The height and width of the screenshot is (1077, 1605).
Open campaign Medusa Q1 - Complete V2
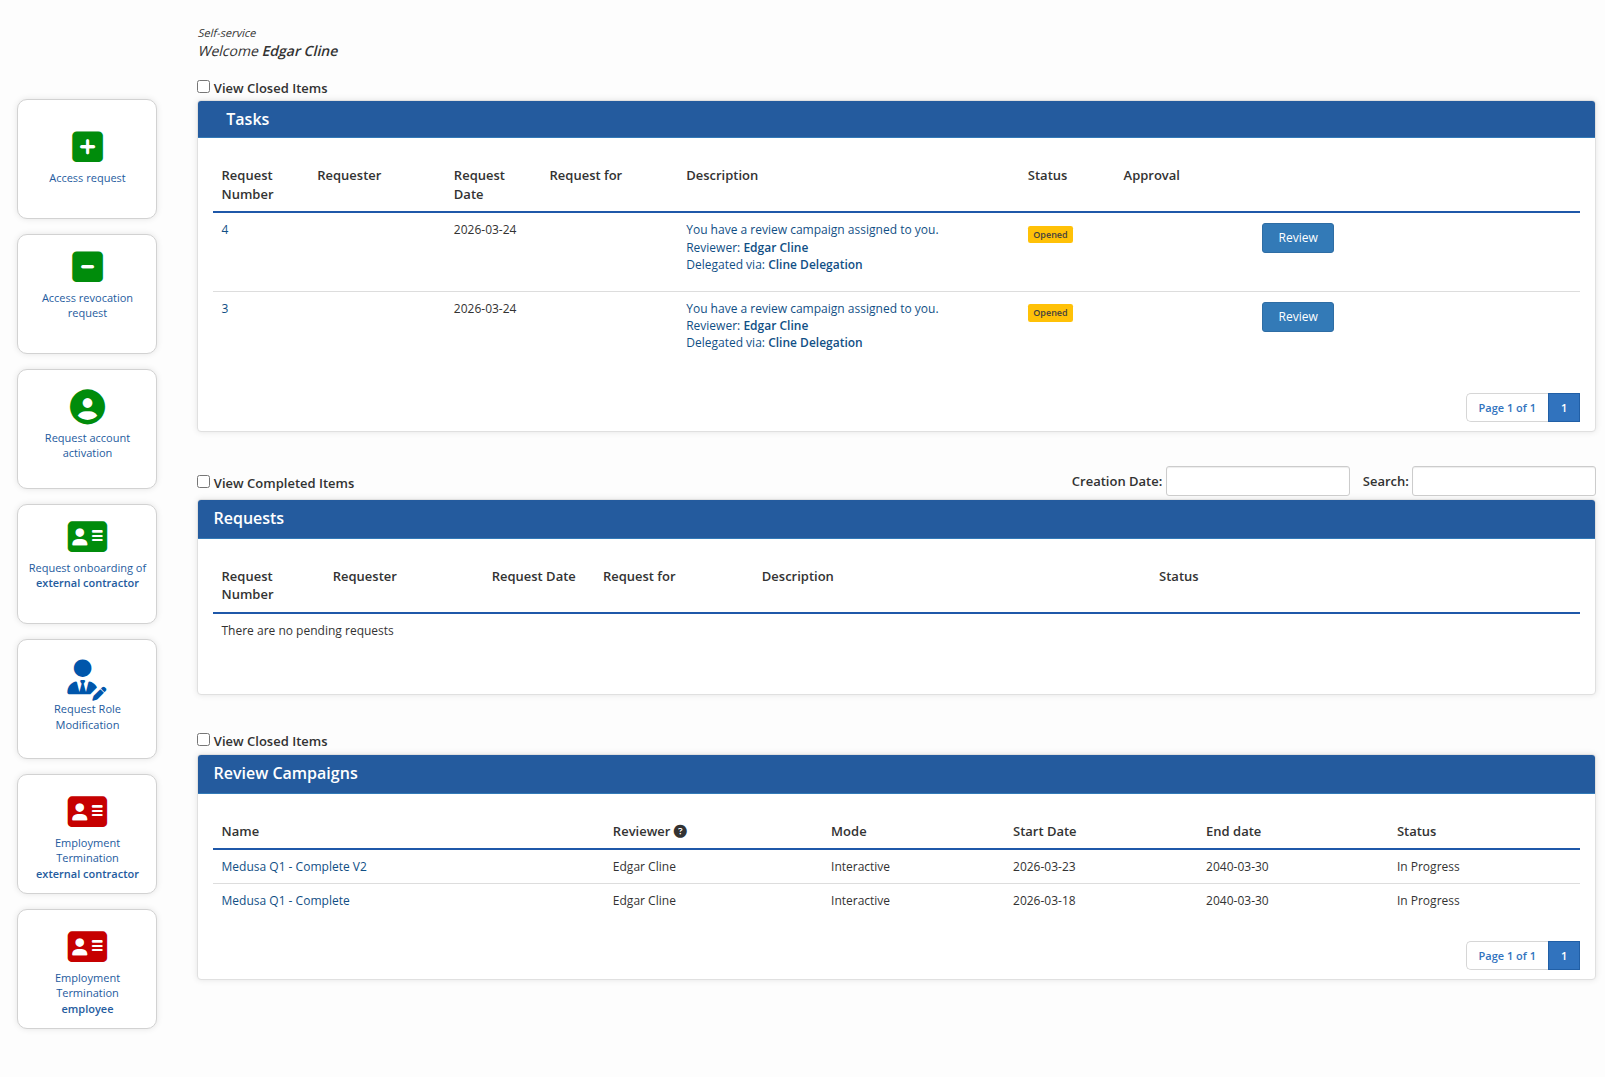coord(294,866)
